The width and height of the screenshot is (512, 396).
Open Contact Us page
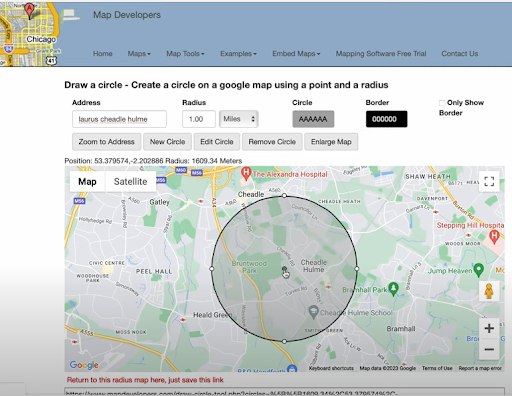pos(460,54)
